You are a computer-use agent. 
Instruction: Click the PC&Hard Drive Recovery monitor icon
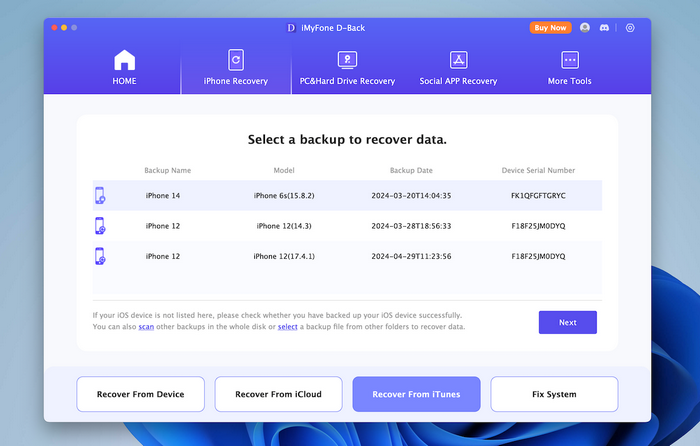[347, 60]
